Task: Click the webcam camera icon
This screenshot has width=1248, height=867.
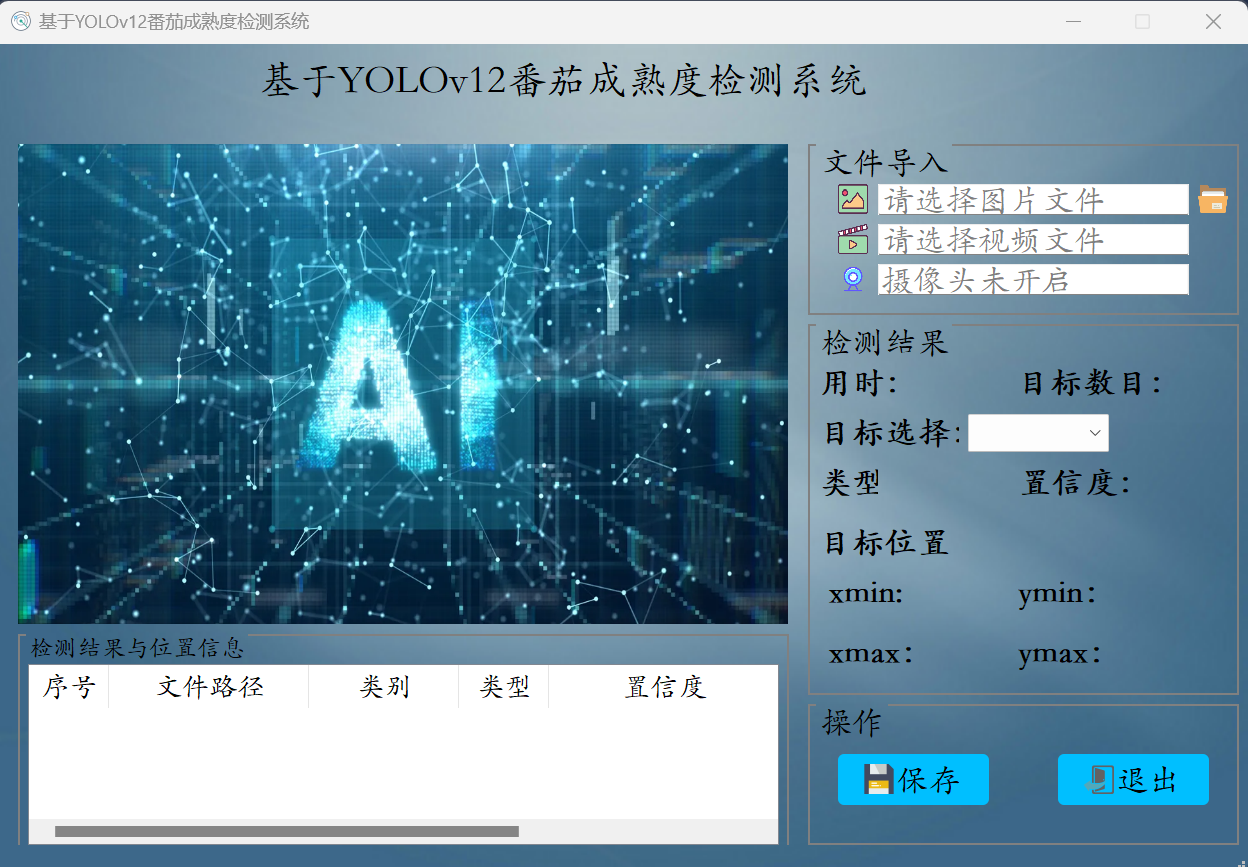Action: [x=853, y=279]
